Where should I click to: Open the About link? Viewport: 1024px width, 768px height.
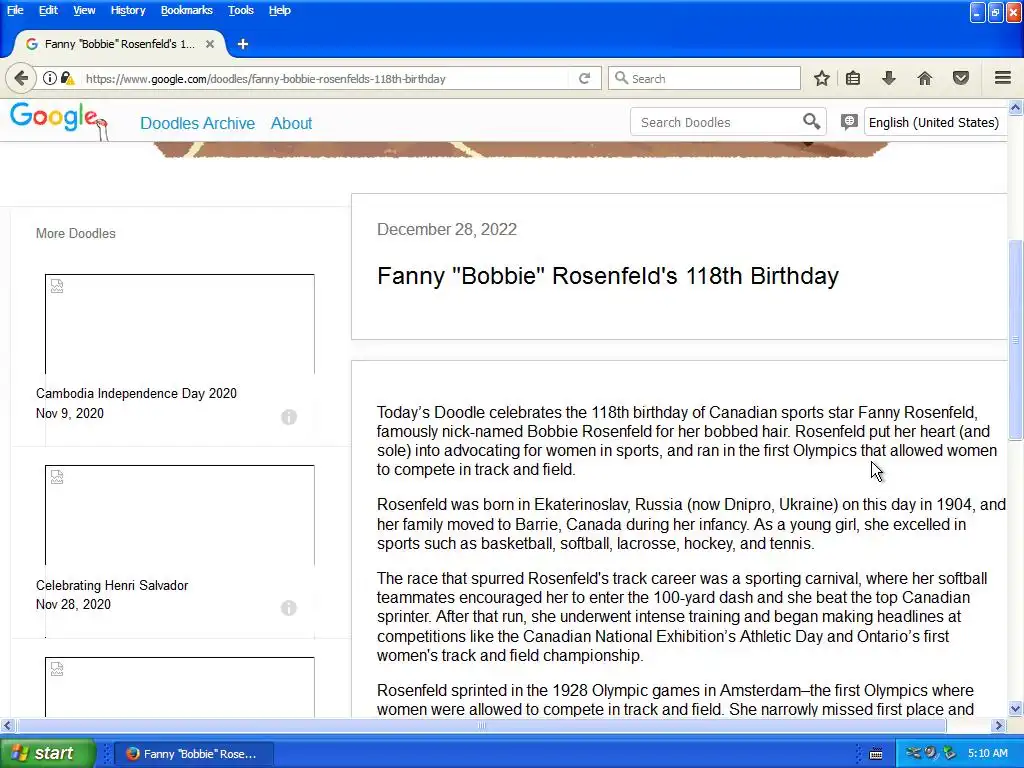[291, 123]
